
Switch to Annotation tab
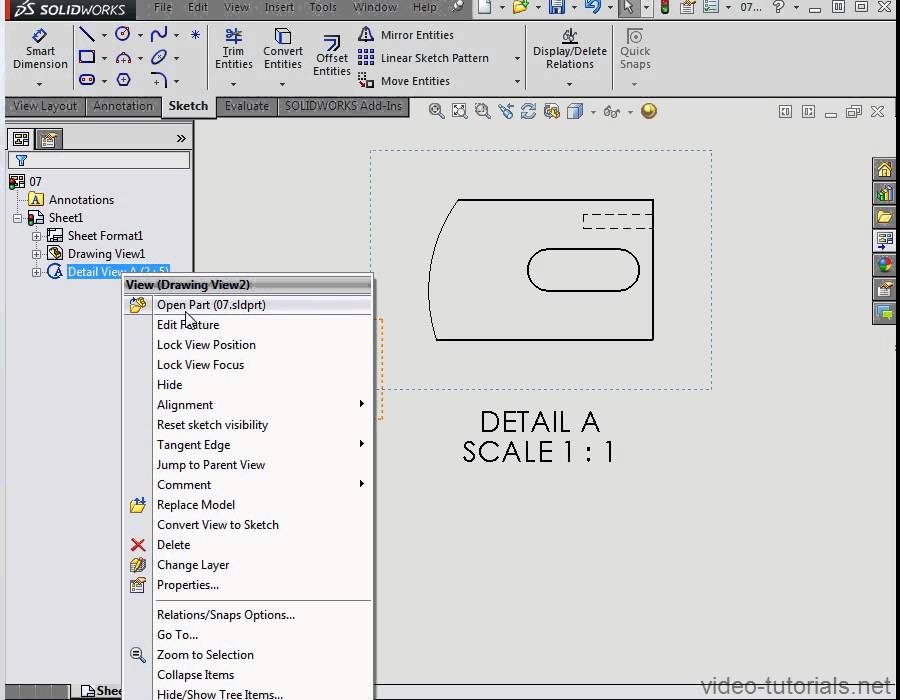123,106
